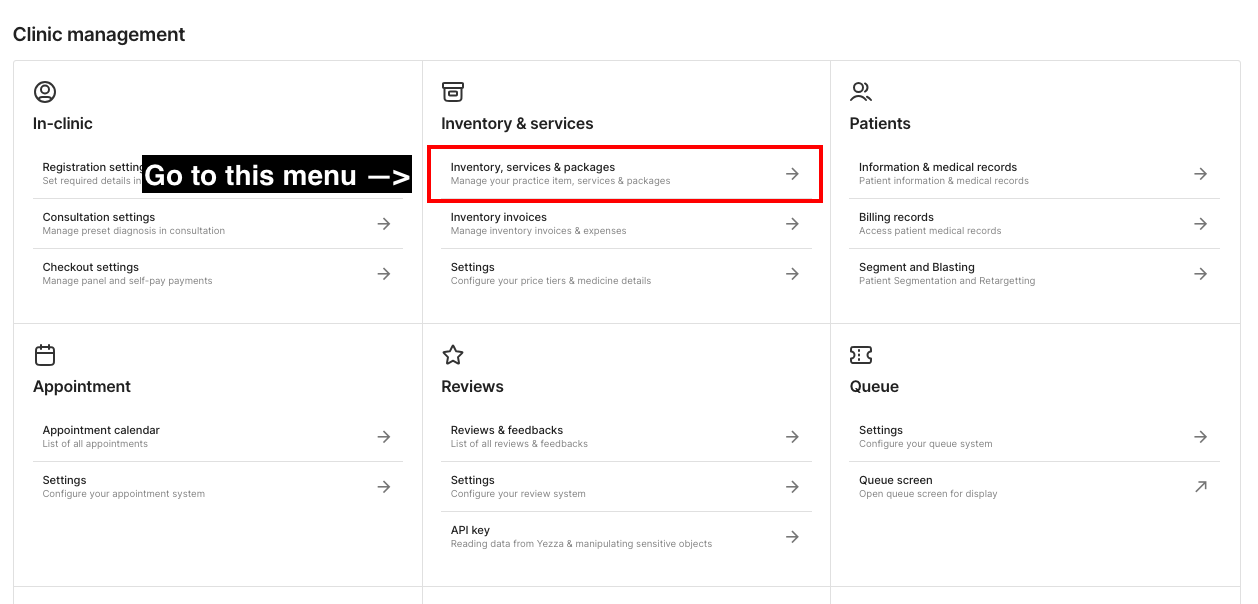Click the In-clinic person icon

point(44,92)
